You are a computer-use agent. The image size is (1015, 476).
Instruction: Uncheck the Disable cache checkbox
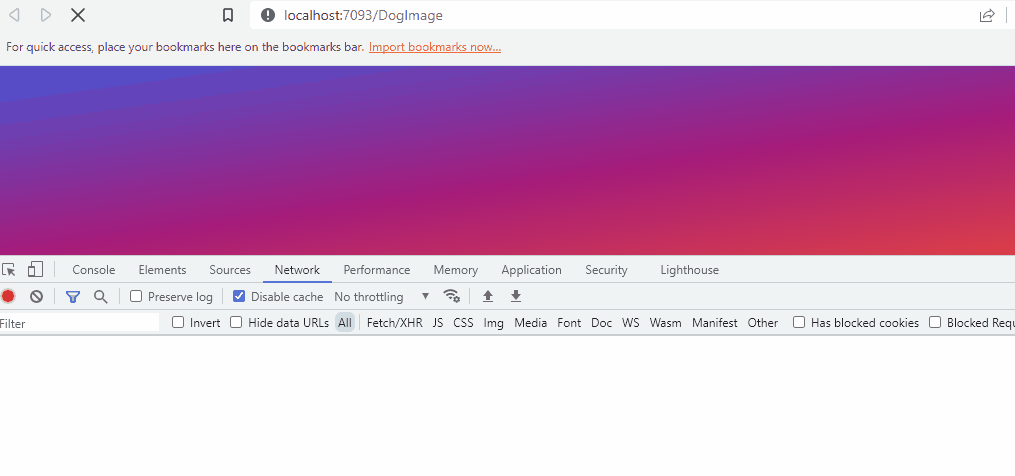coord(239,296)
